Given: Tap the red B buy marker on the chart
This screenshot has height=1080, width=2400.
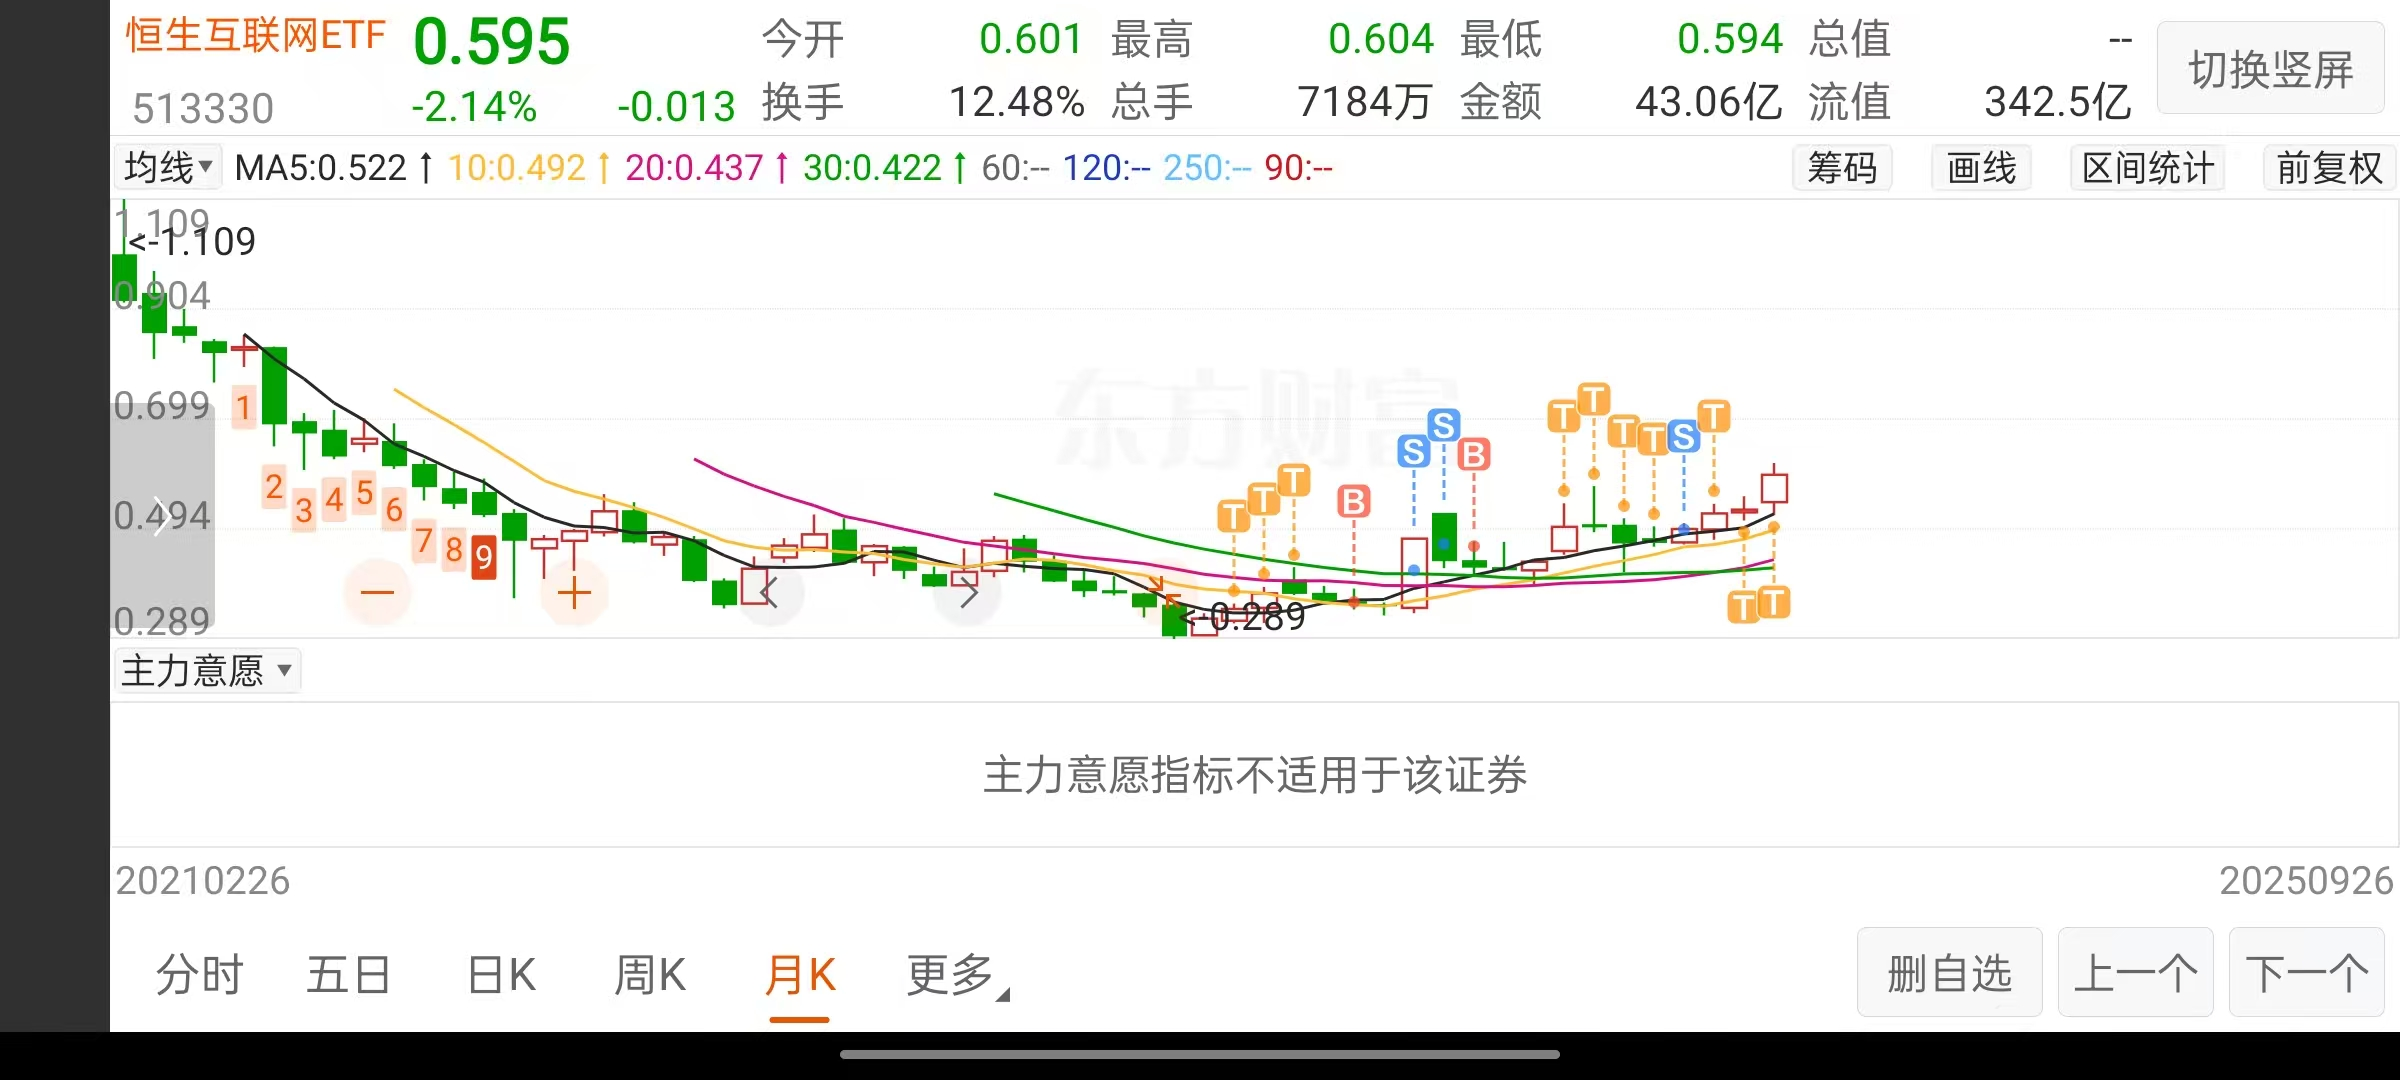Looking at the screenshot, I should pyautogui.click(x=1353, y=502).
